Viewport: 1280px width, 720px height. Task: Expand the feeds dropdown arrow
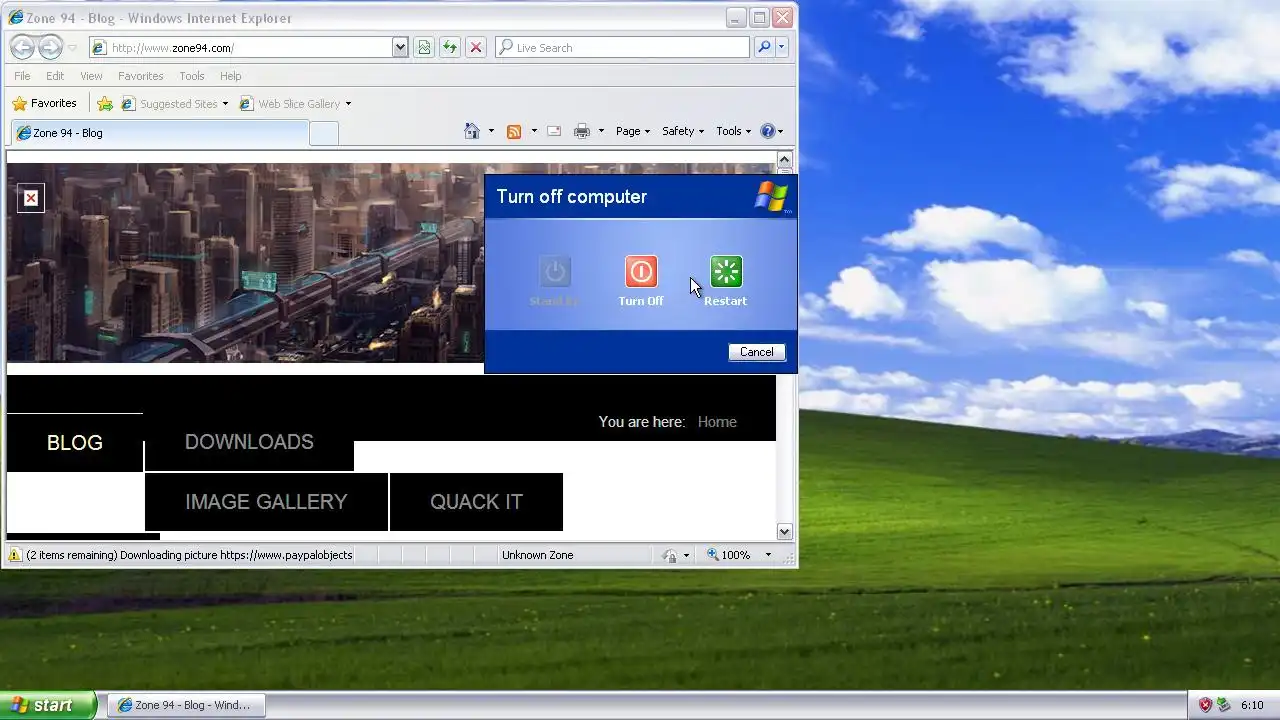click(534, 131)
